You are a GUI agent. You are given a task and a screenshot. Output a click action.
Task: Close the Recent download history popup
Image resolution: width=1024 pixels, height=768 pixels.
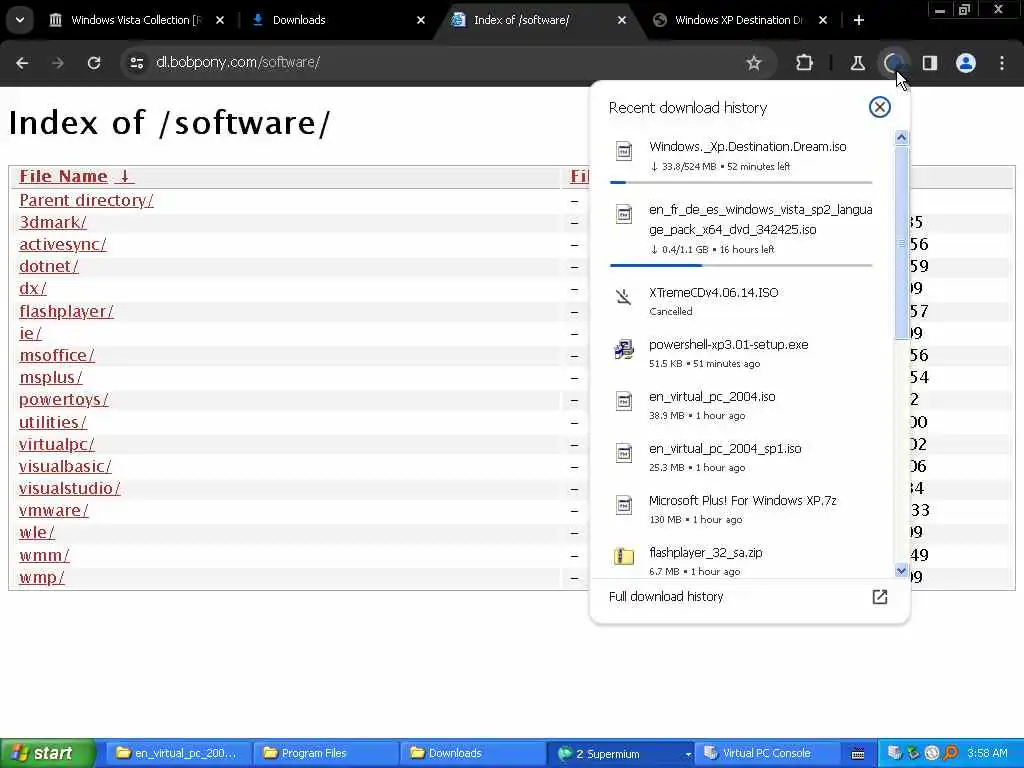point(880,107)
